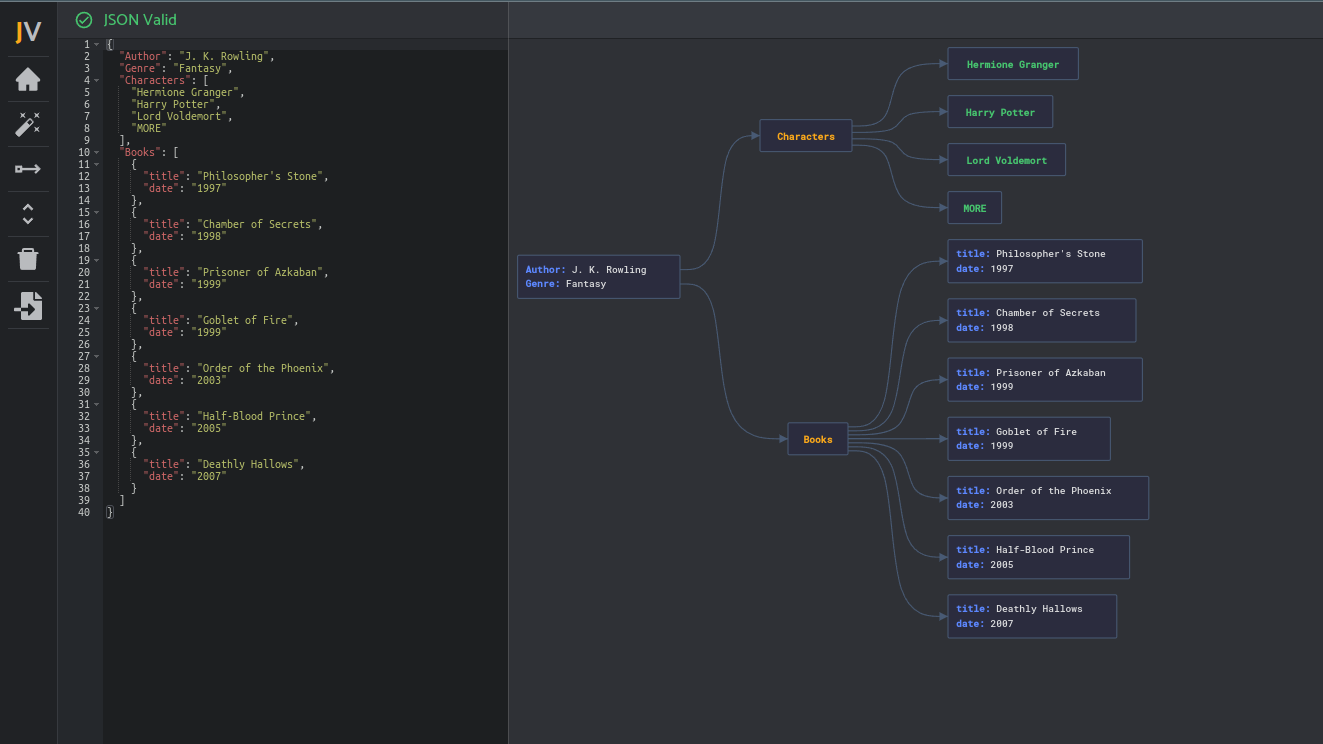Click the MORE graph node
Image resolution: width=1323 pixels, height=744 pixels.
[975, 208]
